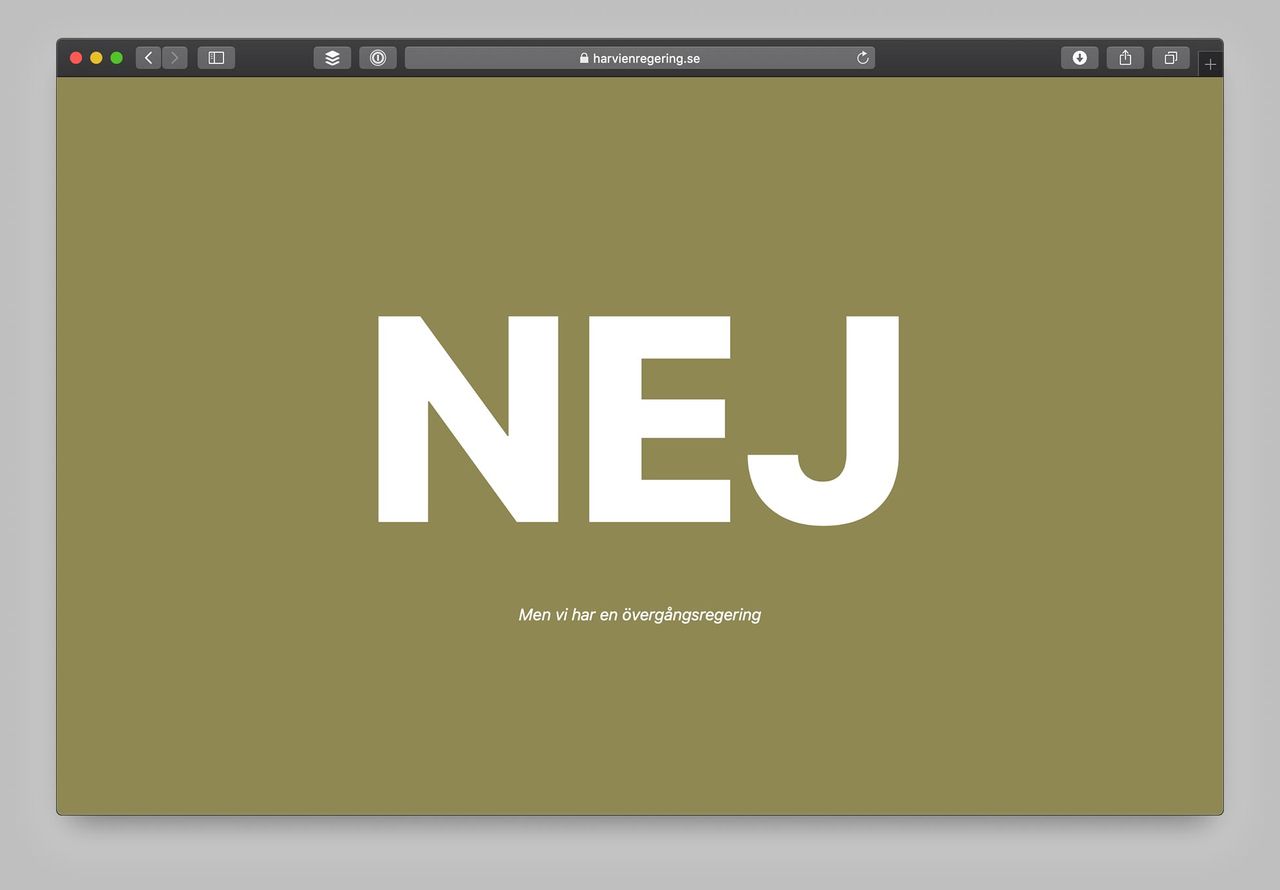Screen dimensions: 1280x890
Task: Show the downloads list
Action: click(x=1079, y=58)
